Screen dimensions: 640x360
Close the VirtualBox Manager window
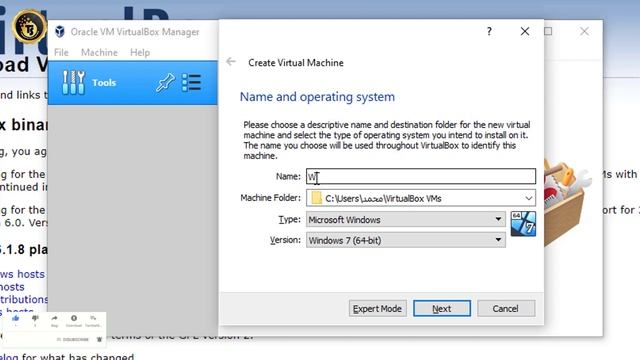[584, 31]
